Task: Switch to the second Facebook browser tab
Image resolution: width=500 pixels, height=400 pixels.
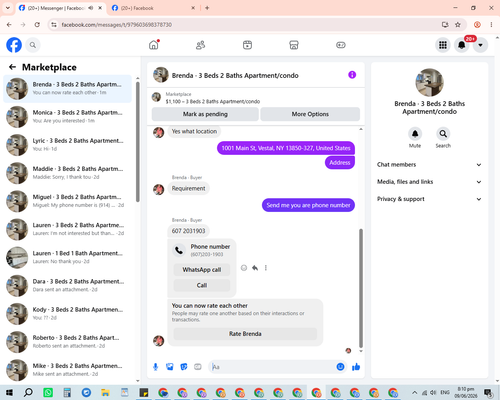Action: [153, 8]
